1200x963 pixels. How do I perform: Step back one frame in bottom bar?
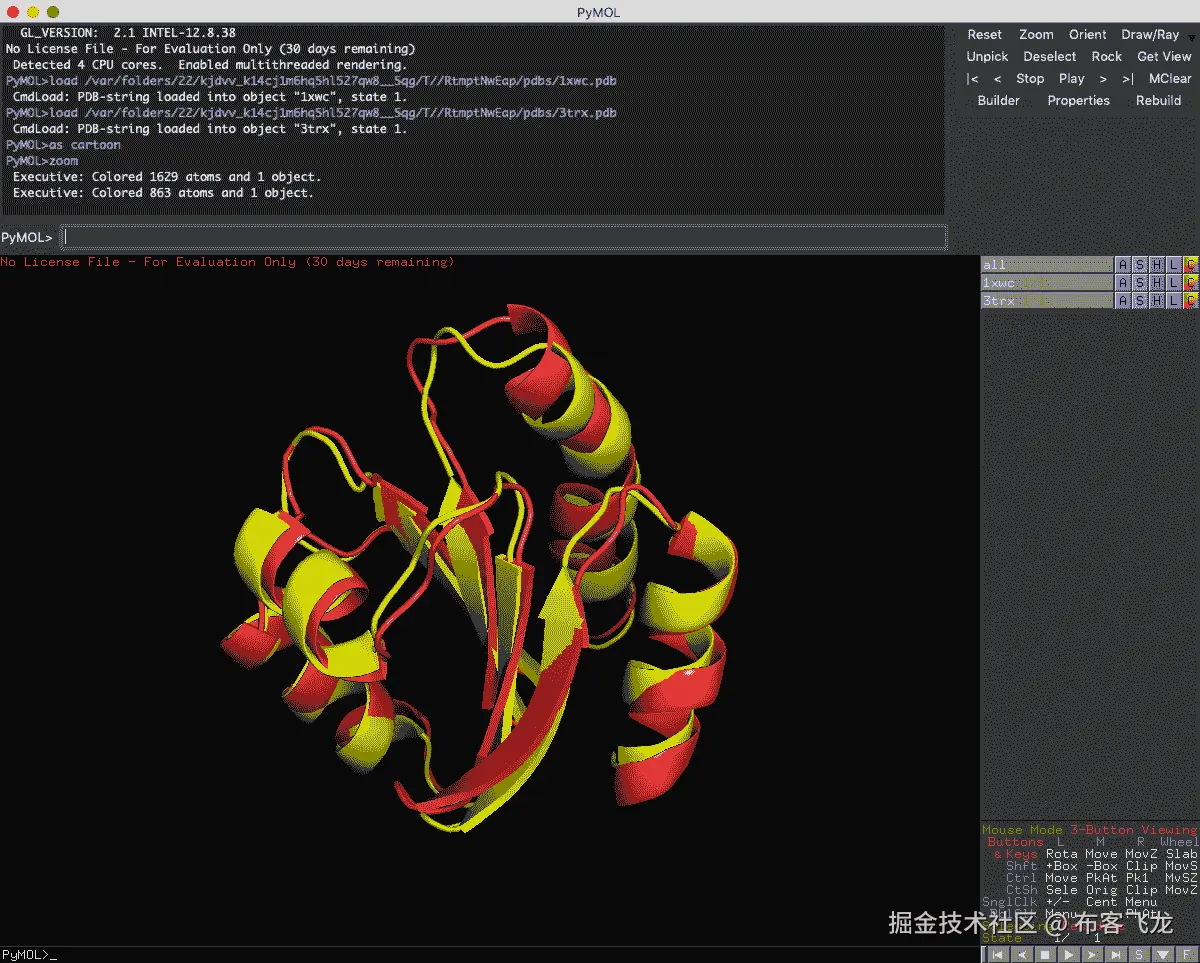coord(1021,955)
